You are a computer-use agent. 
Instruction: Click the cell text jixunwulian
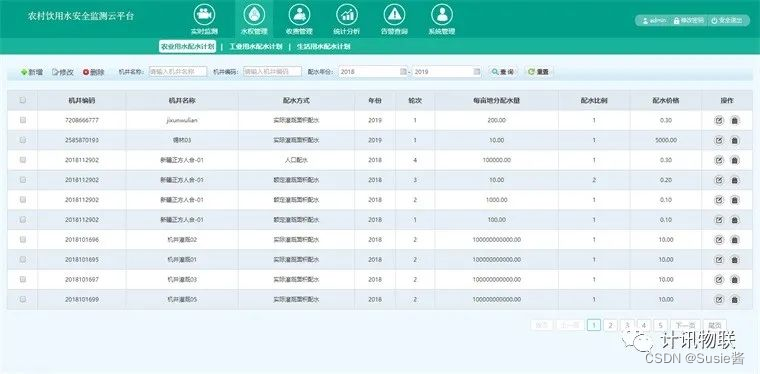[182, 120]
